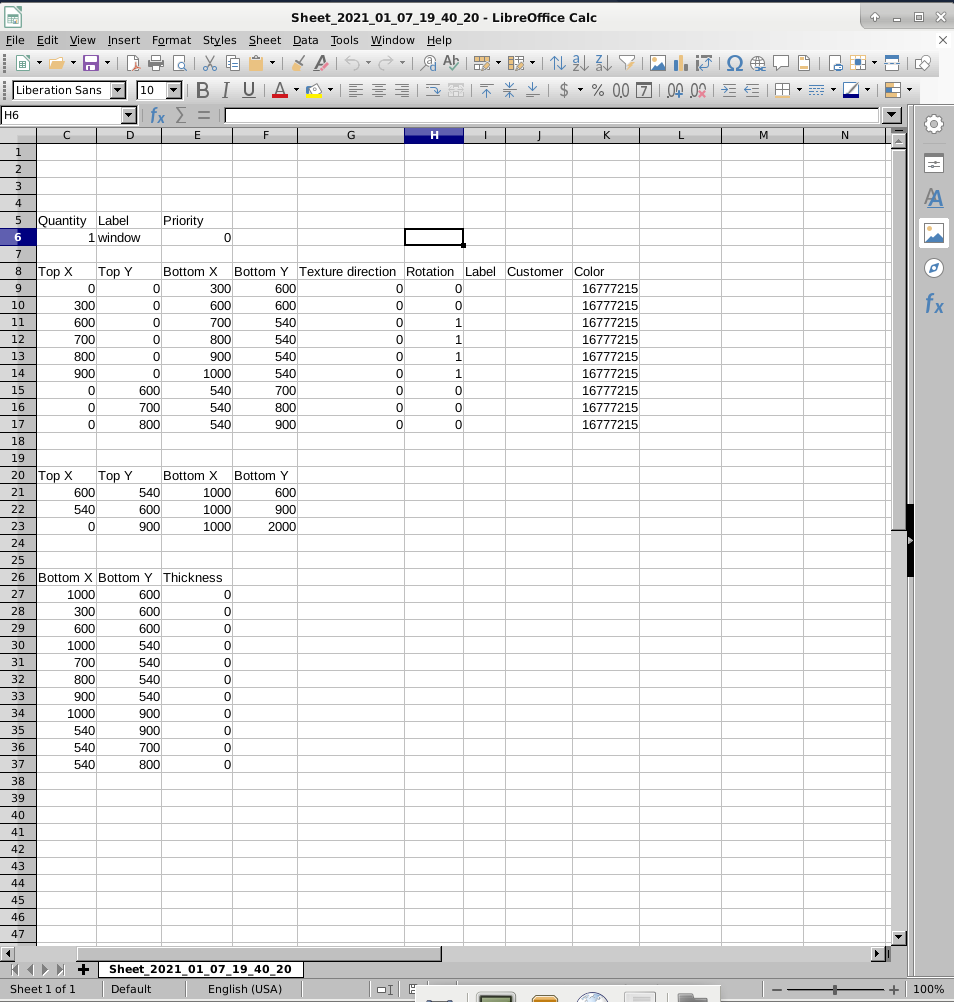Format cell as percent
The image size is (954, 1002).
pos(598,90)
